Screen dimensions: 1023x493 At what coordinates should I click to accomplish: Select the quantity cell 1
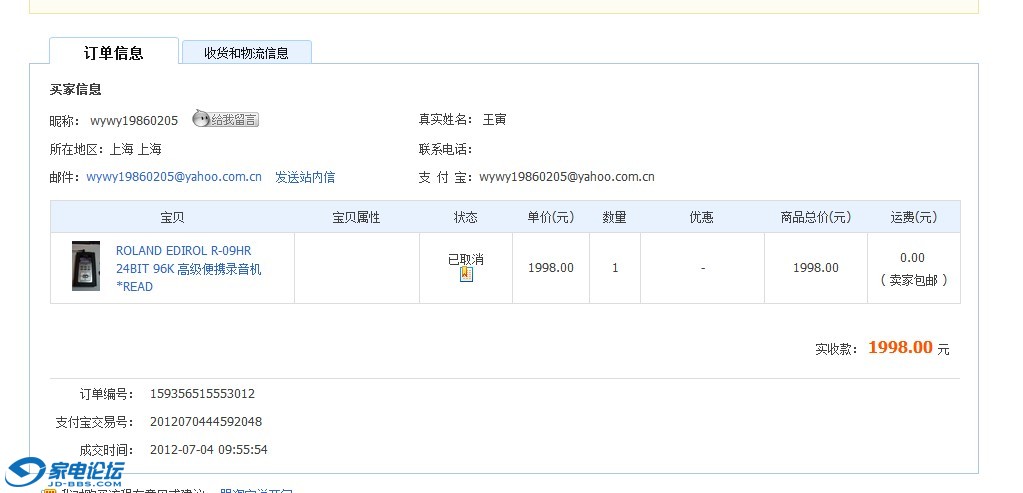coord(615,268)
